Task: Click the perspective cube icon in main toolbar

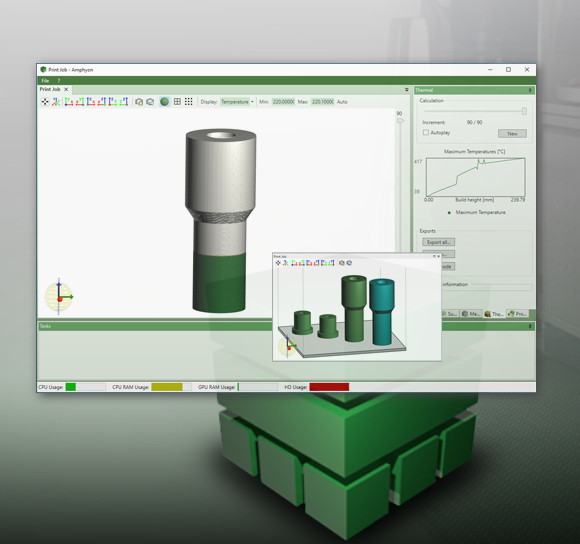Action: [x=139, y=102]
